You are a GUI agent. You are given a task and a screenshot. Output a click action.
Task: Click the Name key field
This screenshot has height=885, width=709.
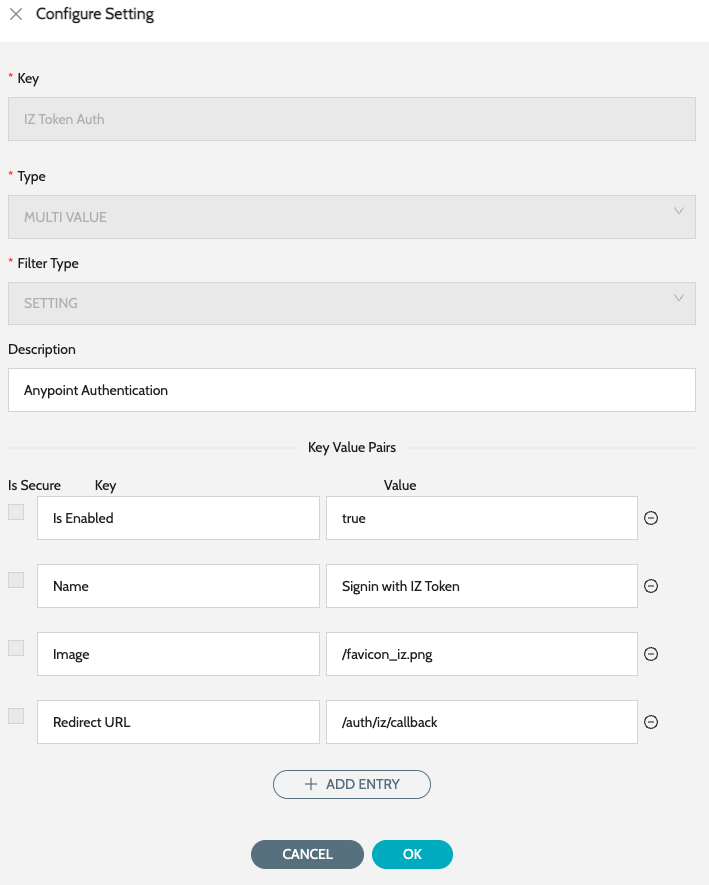(x=178, y=586)
